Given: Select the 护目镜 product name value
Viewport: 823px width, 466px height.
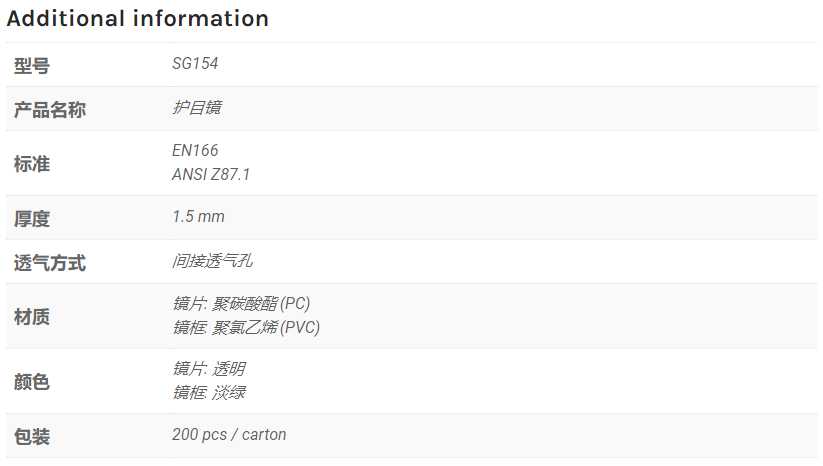Looking at the screenshot, I should coord(197,108).
